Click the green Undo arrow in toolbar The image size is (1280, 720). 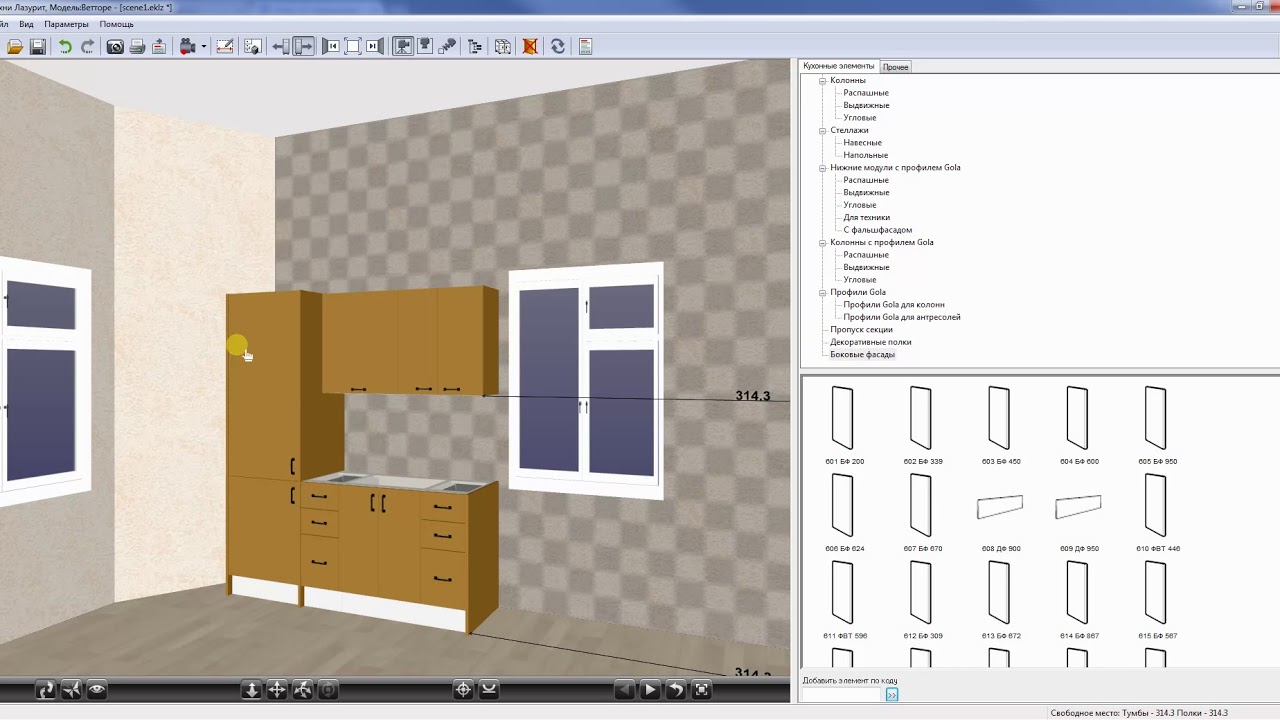tap(65, 46)
